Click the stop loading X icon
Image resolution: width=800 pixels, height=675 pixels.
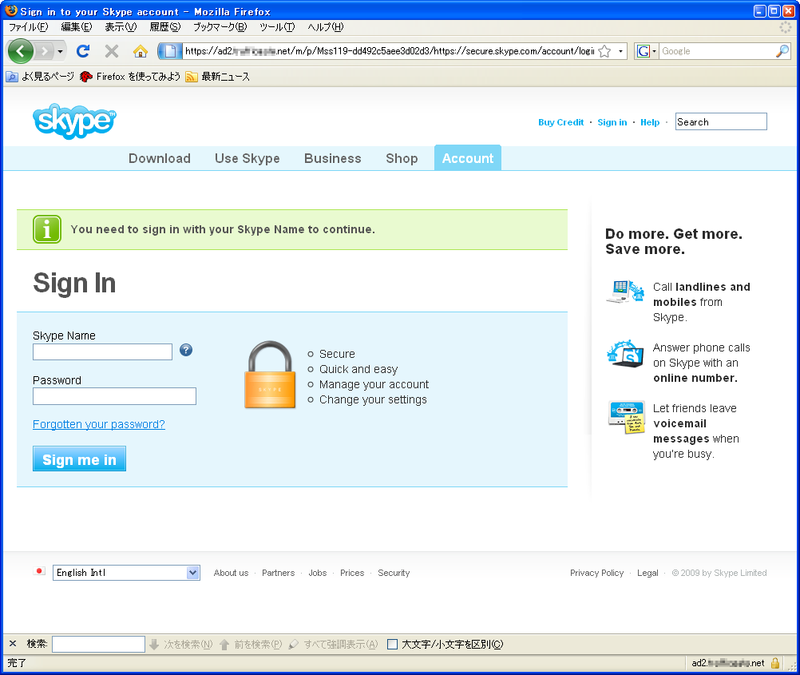pyautogui.click(x=112, y=51)
